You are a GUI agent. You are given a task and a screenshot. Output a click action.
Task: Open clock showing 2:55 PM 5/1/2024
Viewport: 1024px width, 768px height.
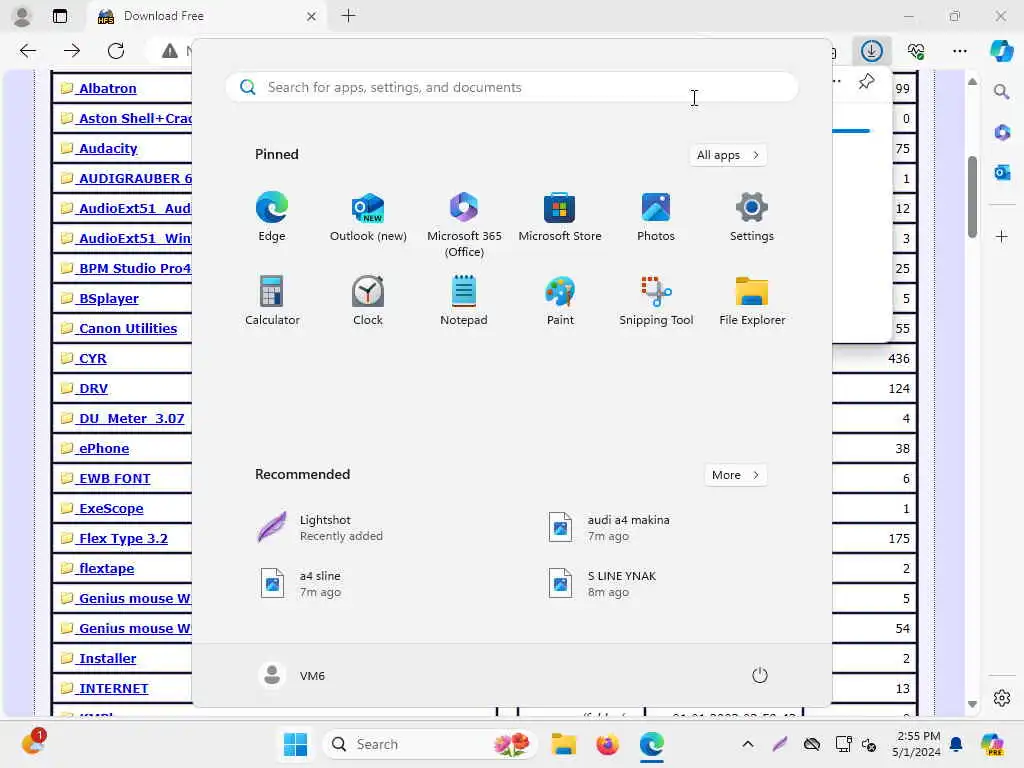(918, 744)
